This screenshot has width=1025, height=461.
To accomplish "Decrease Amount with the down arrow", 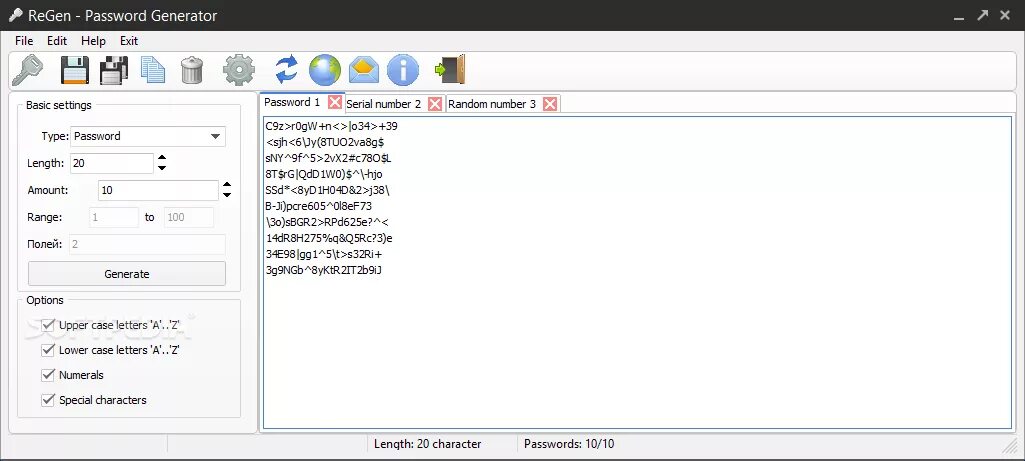I will (227, 195).
